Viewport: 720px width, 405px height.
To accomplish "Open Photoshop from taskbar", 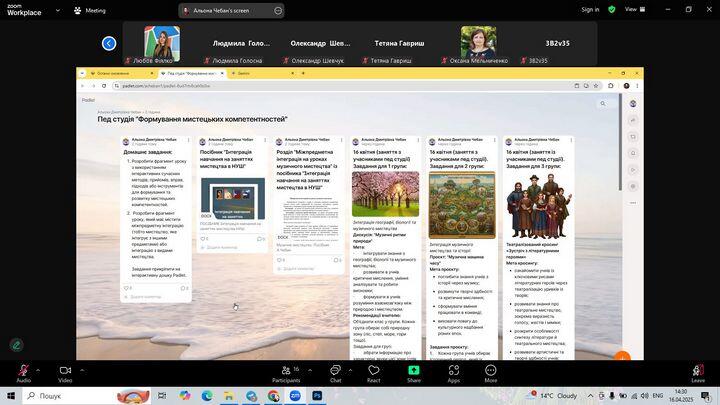I will [317, 396].
